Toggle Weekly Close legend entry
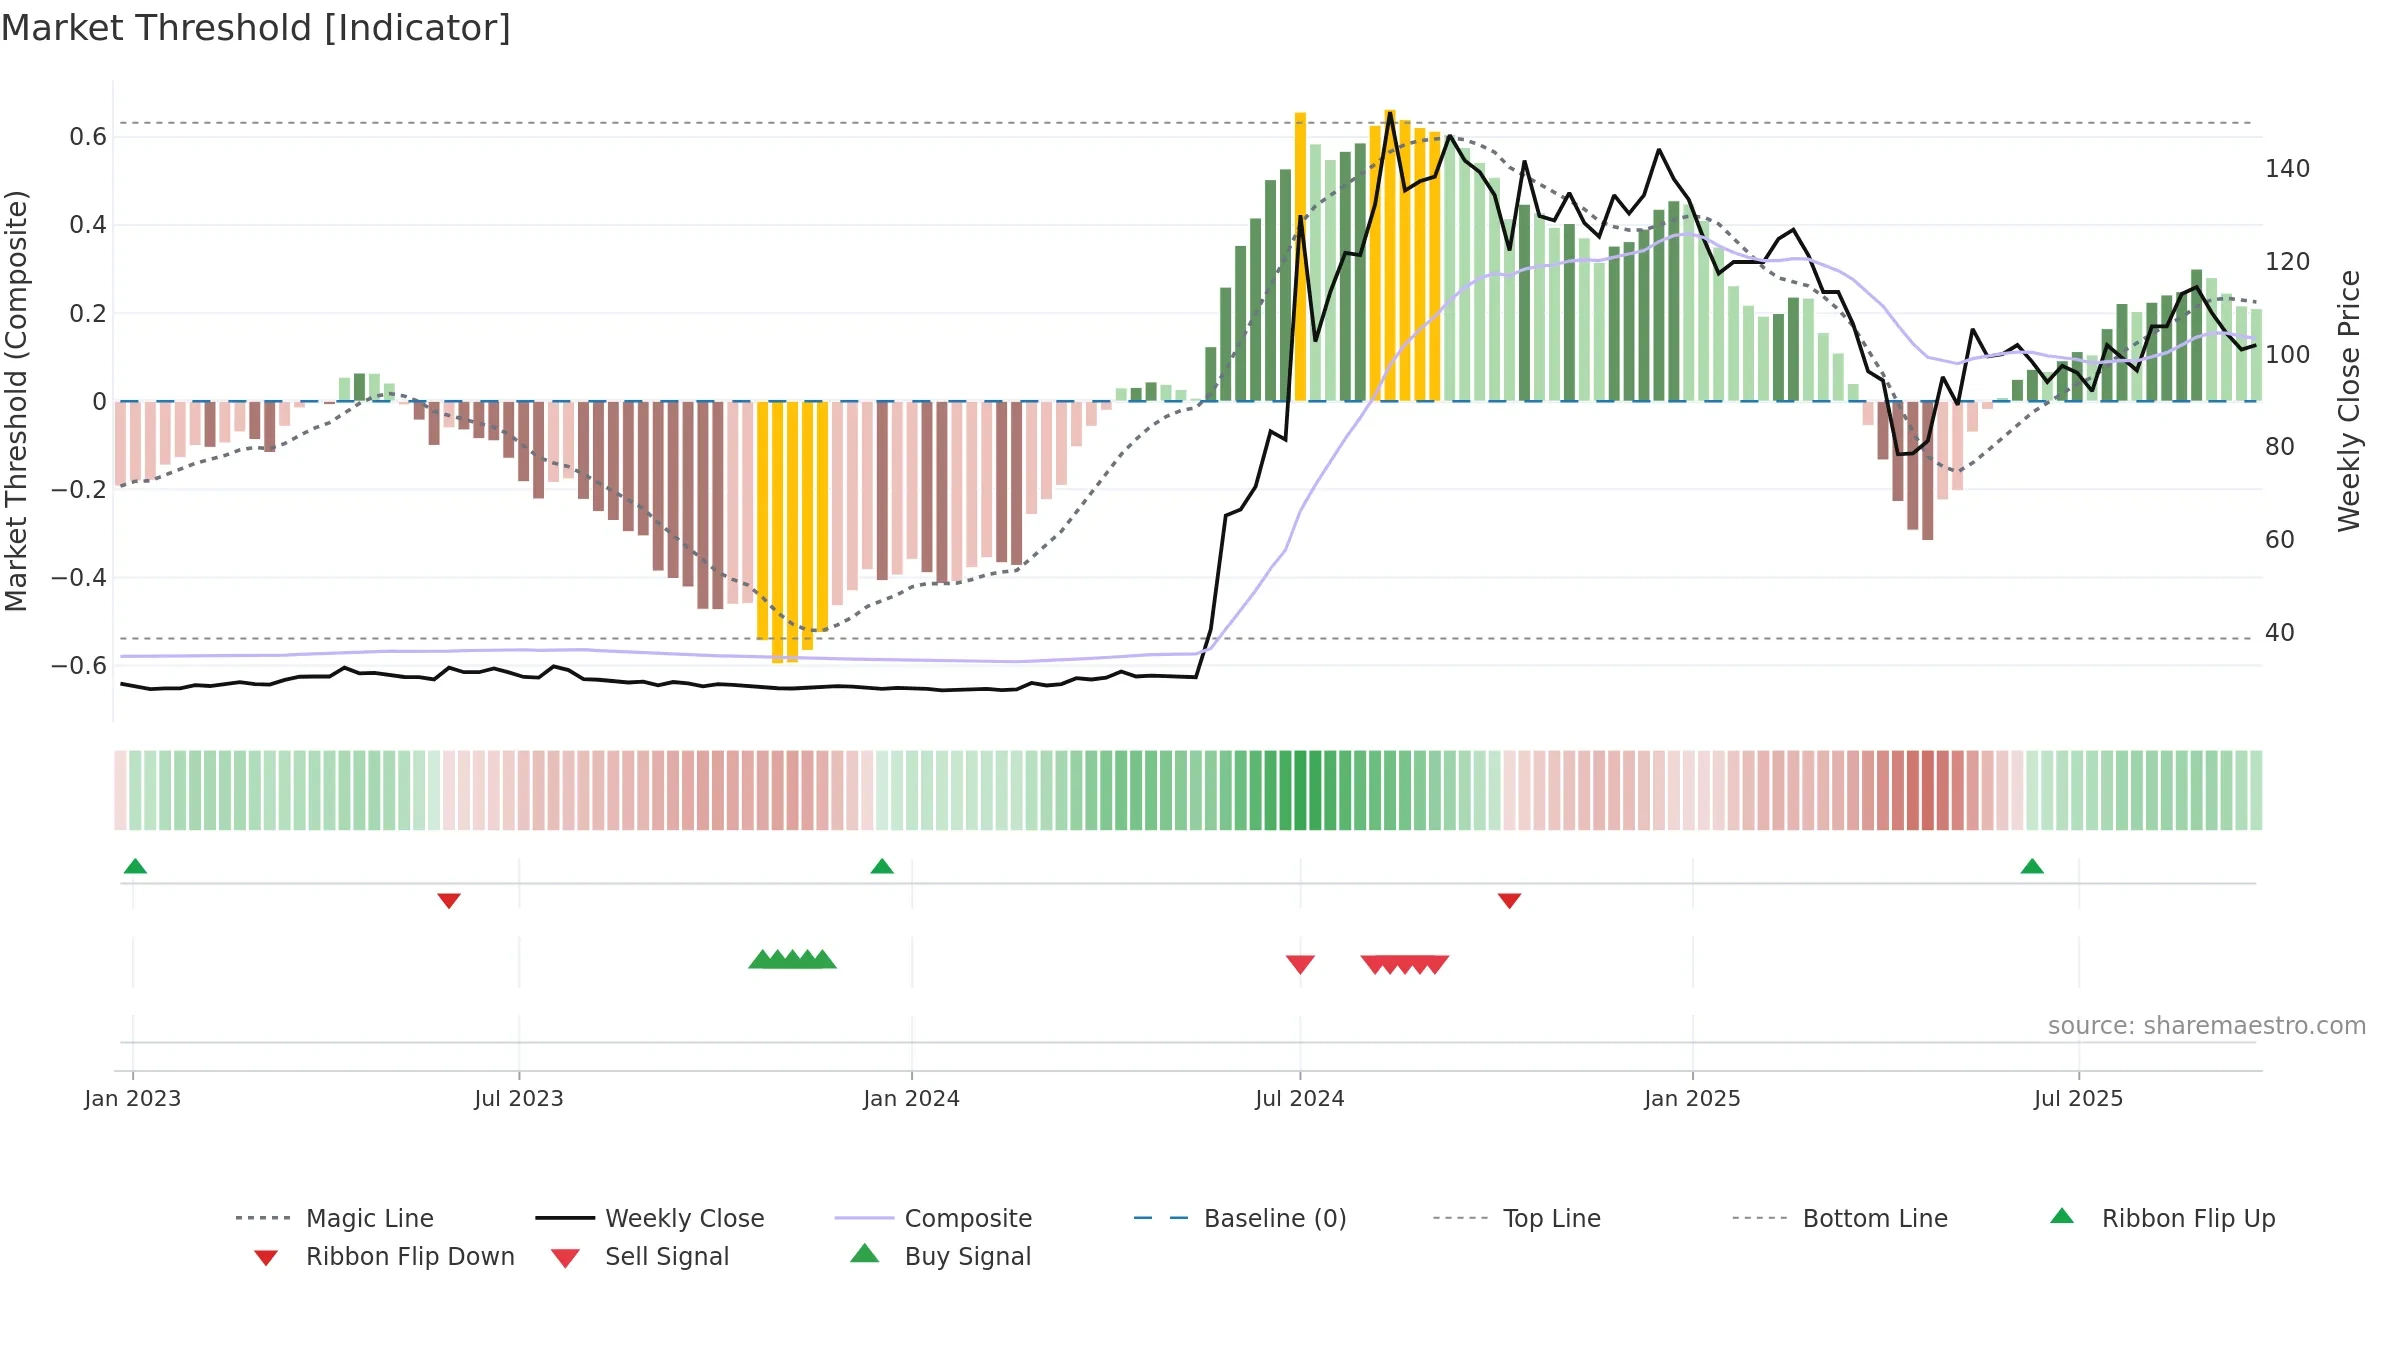 click(650, 1218)
